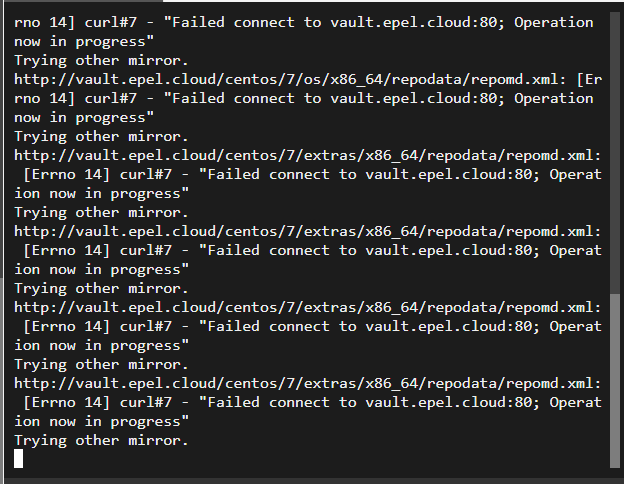Click the last "[Errno 14]" text in output
This screenshot has width=624, height=484.
tap(66, 403)
